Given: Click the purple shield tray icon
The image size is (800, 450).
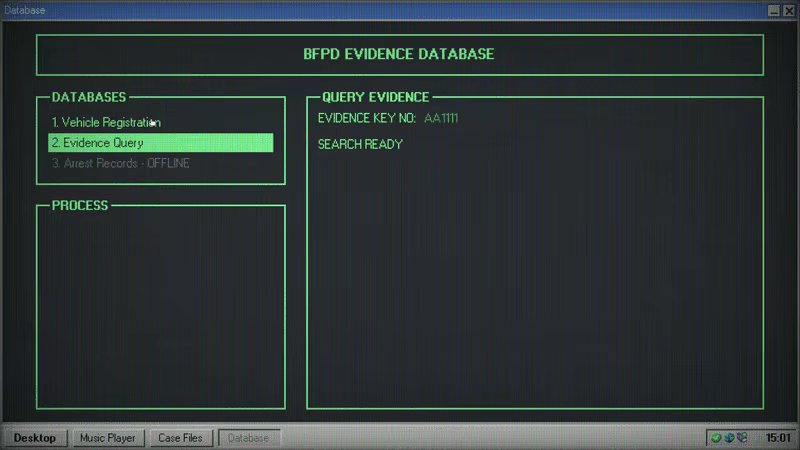Looking at the screenshot, I should click(742, 438).
